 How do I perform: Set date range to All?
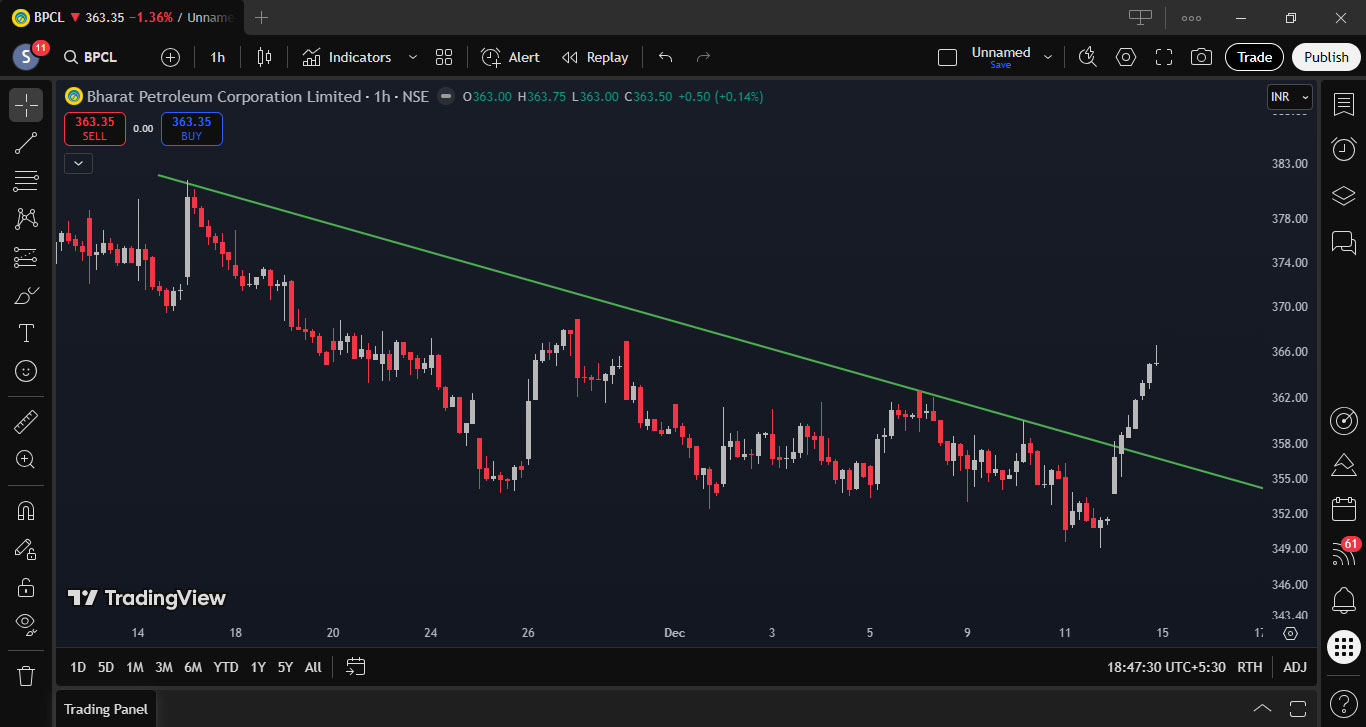pyautogui.click(x=313, y=667)
